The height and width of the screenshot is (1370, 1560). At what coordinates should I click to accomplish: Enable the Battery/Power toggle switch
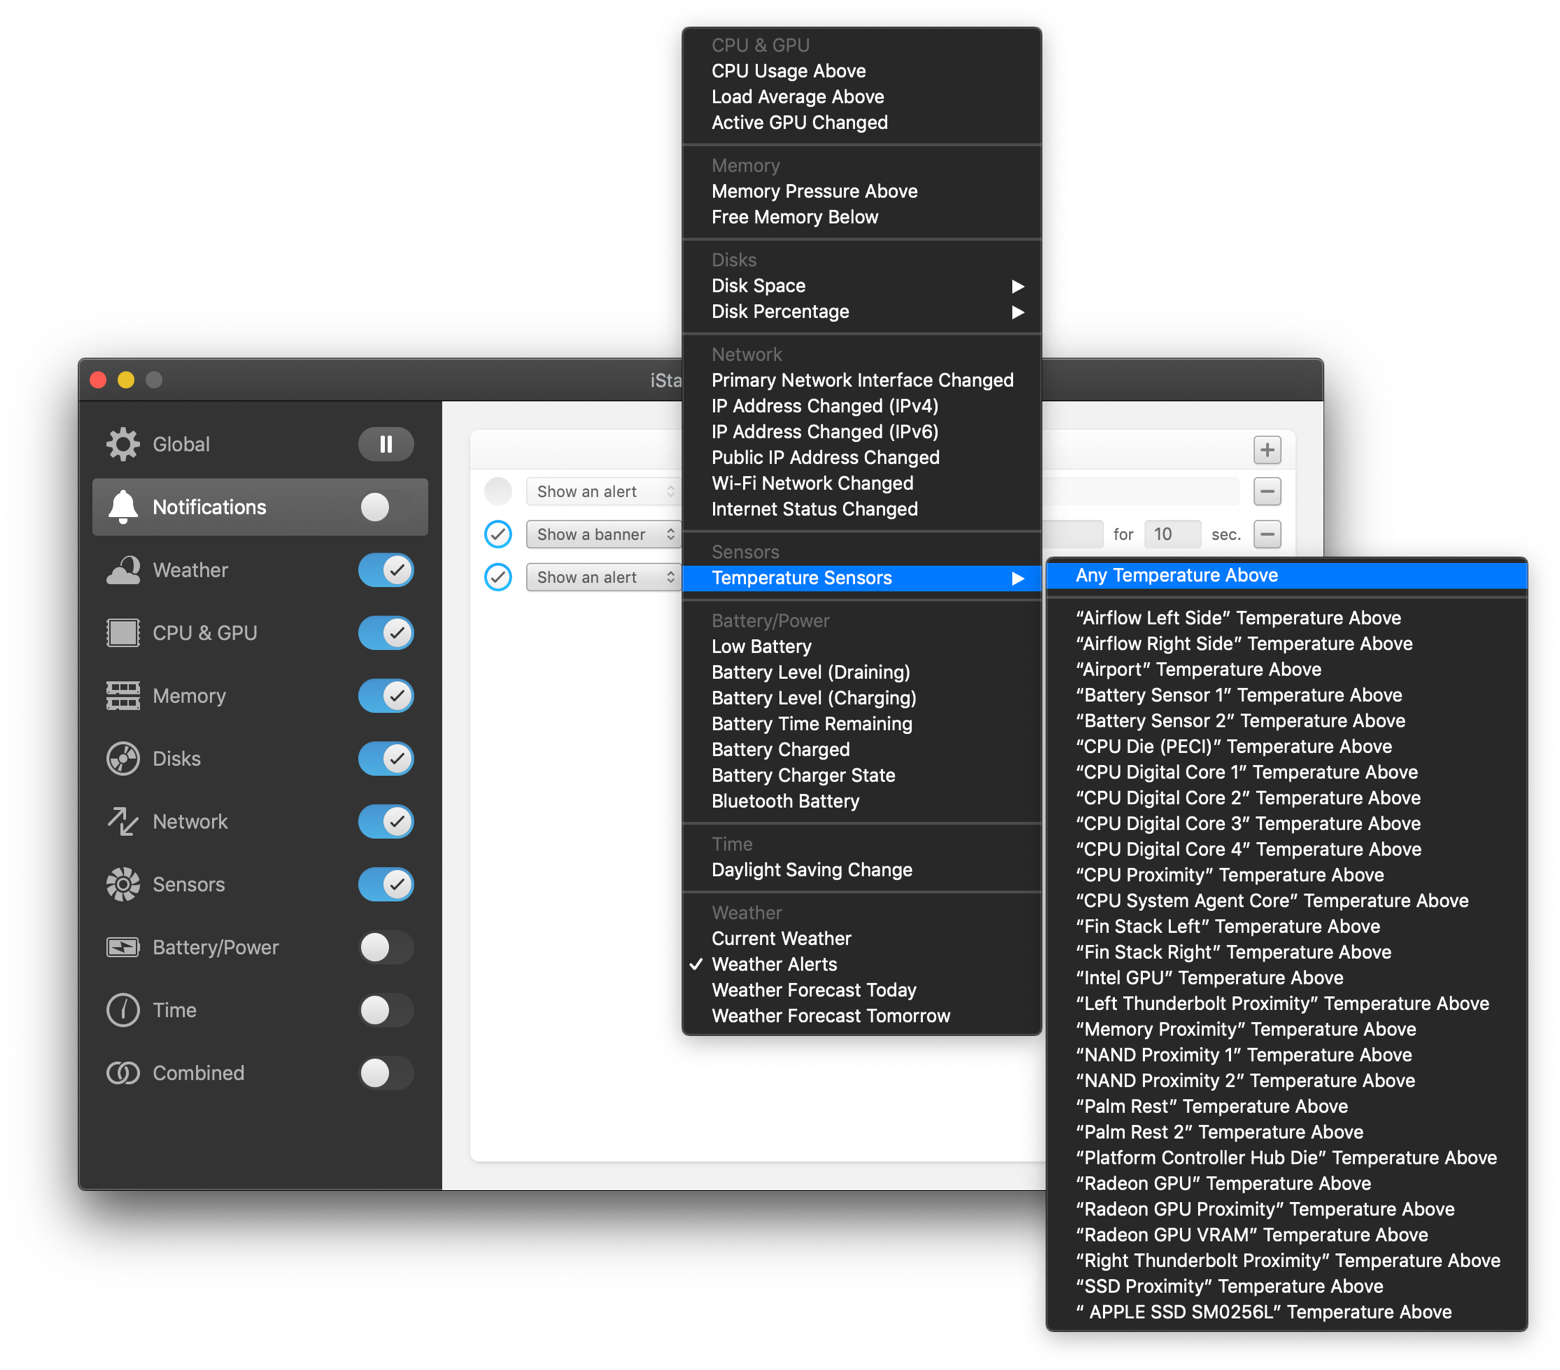[x=386, y=947]
